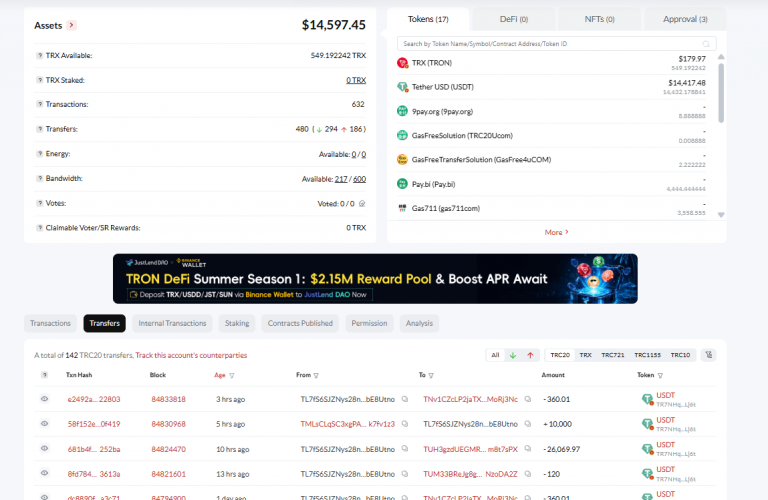Click the token list scroll up arrow

point(721,57)
